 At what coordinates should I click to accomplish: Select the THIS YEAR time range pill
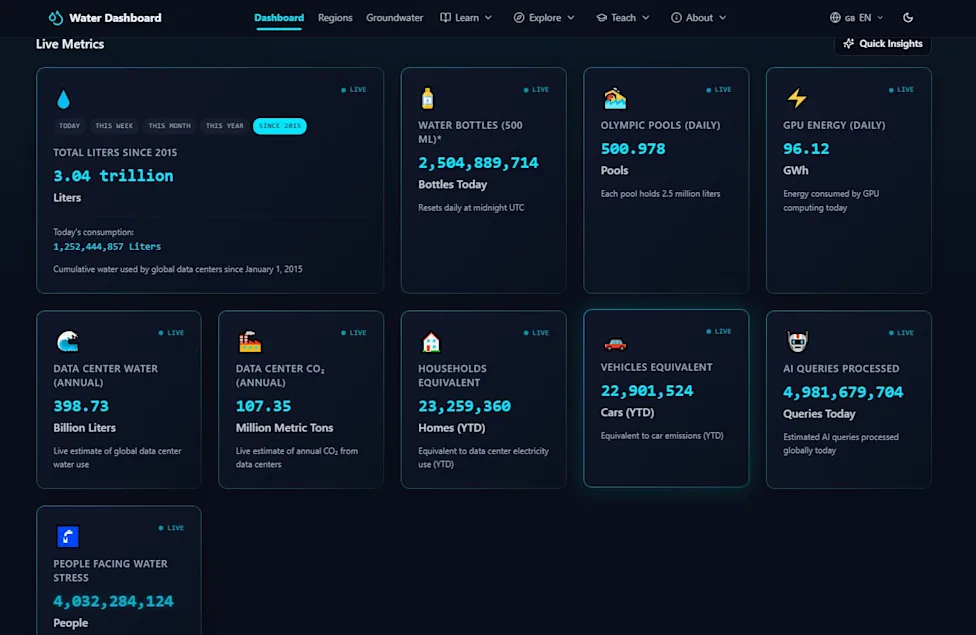[225, 126]
